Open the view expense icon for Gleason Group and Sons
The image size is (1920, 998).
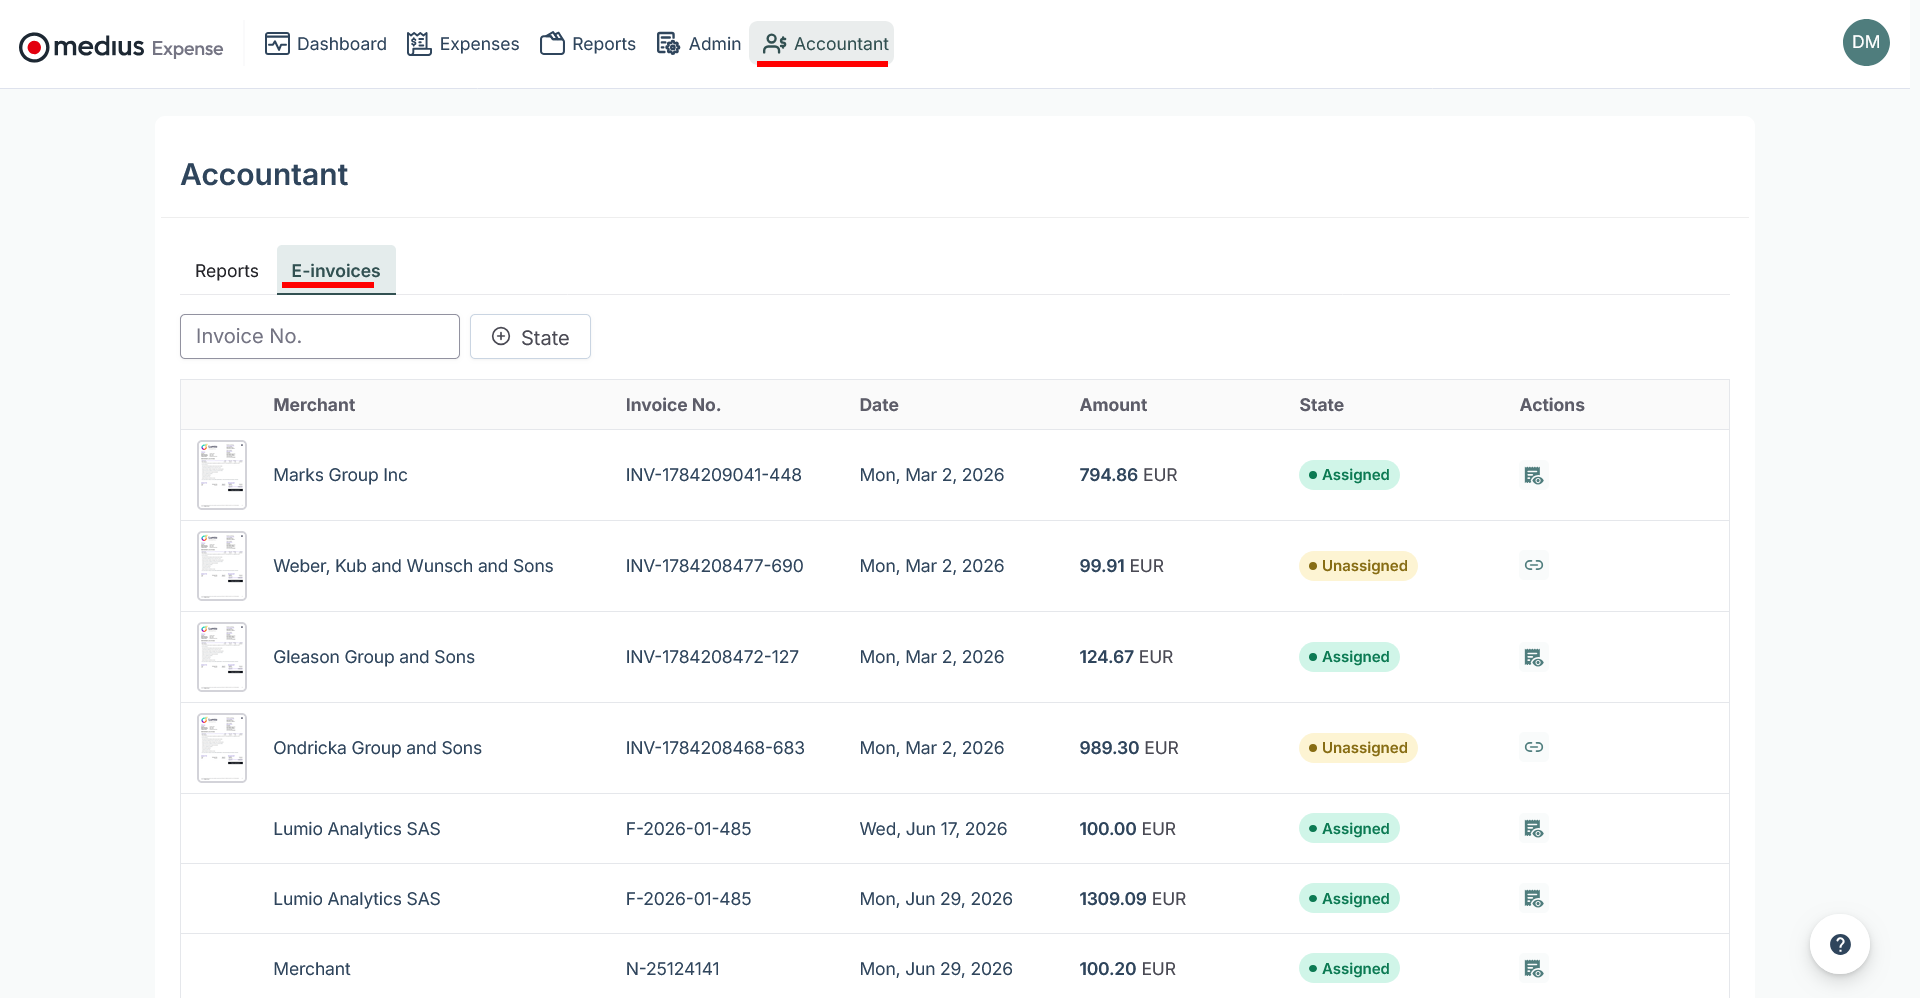1533,657
